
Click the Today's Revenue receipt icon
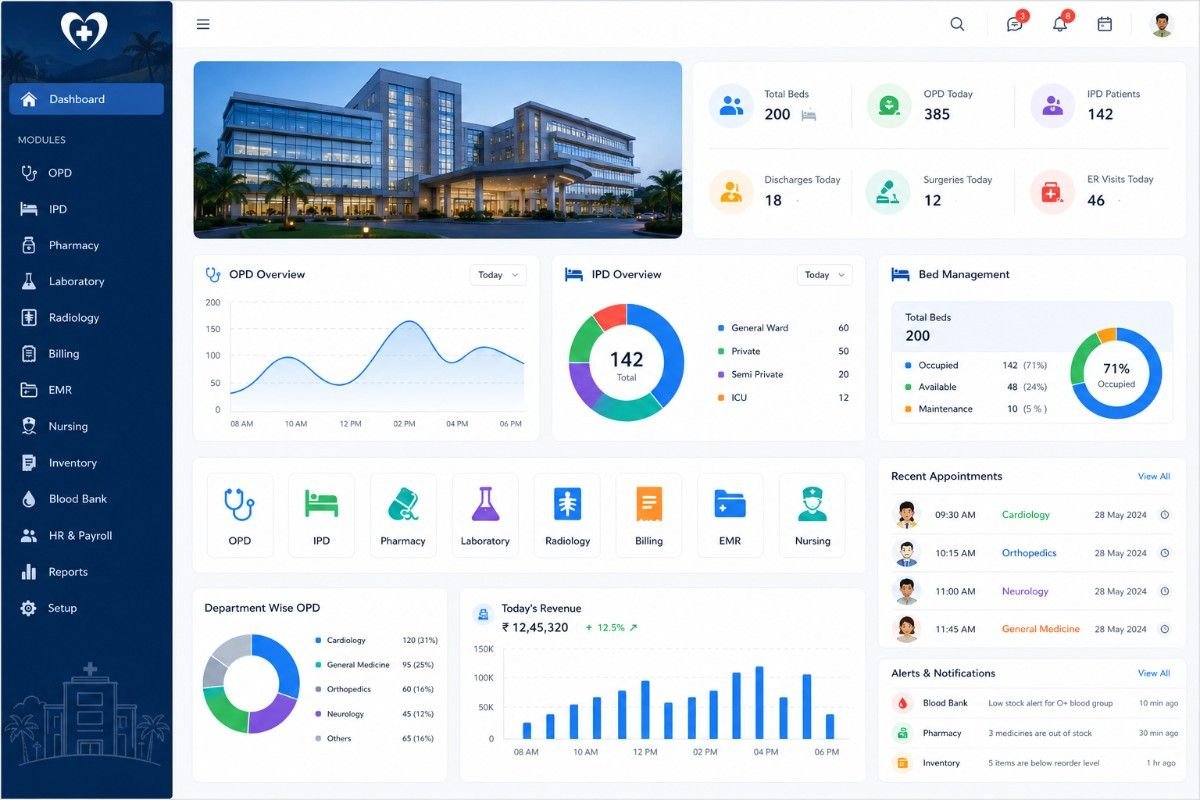click(x=483, y=615)
